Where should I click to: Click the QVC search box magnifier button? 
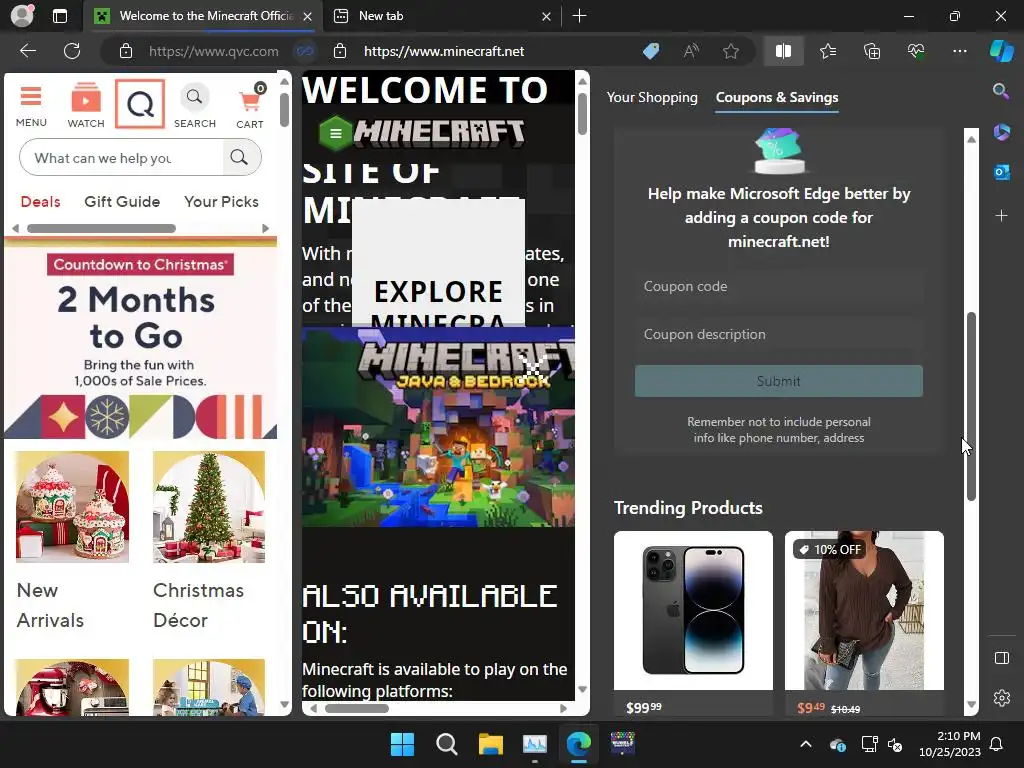coord(240,157)
